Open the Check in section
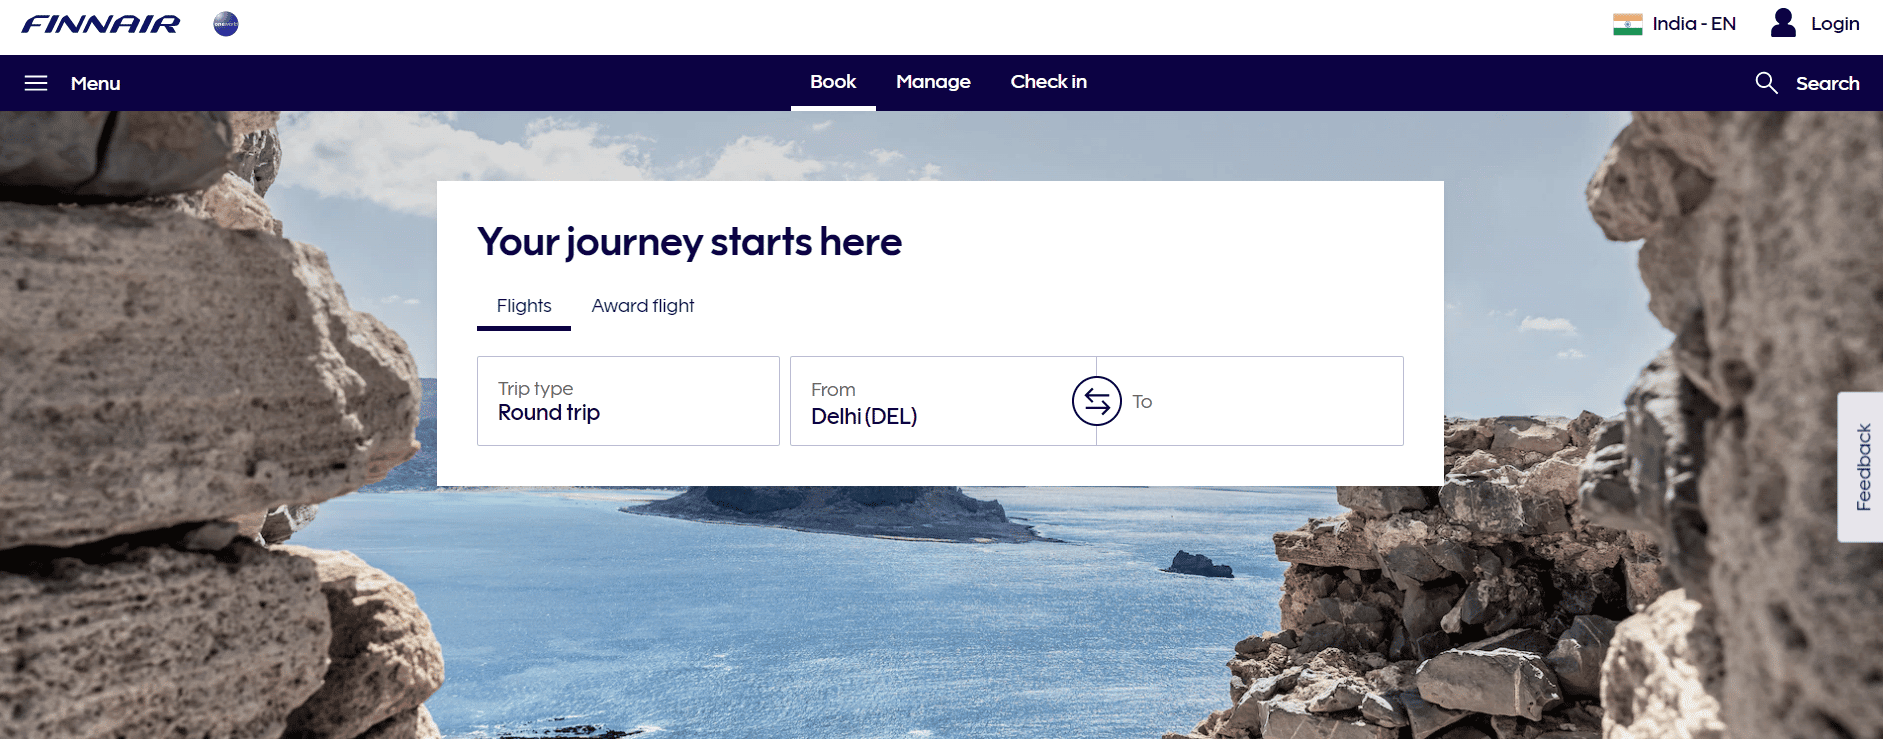 1048,82
